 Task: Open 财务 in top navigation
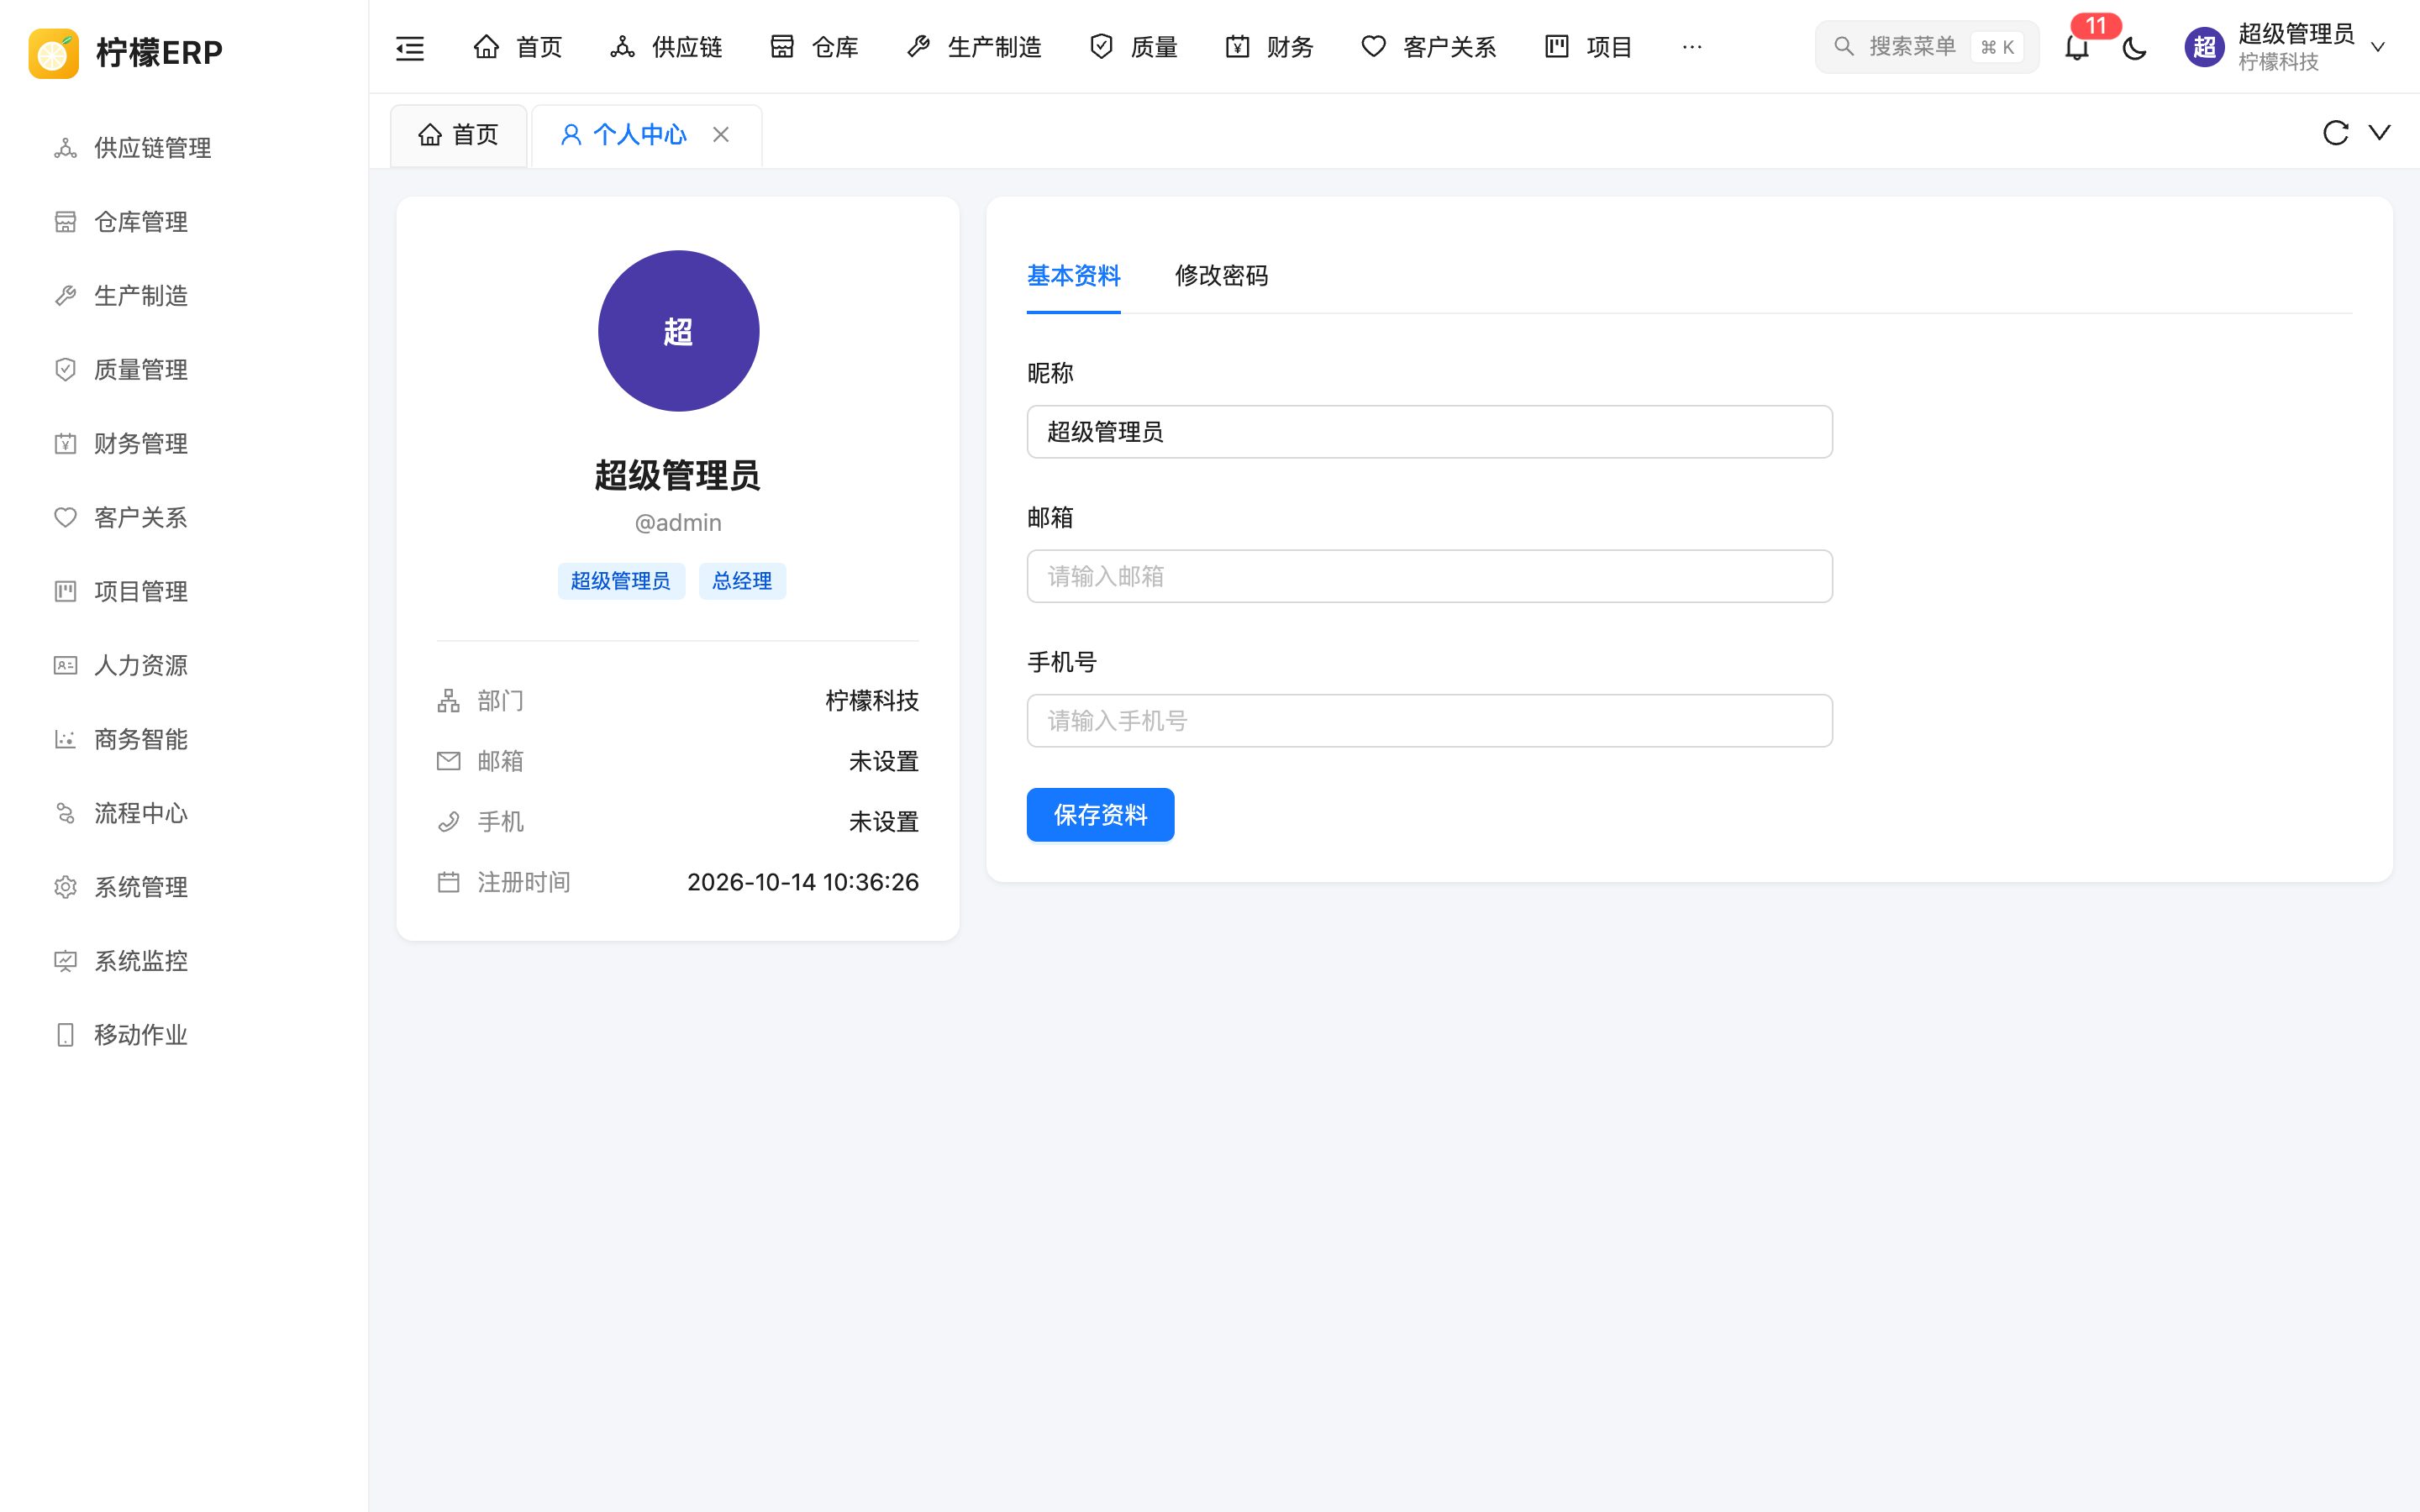(1269, 47)
